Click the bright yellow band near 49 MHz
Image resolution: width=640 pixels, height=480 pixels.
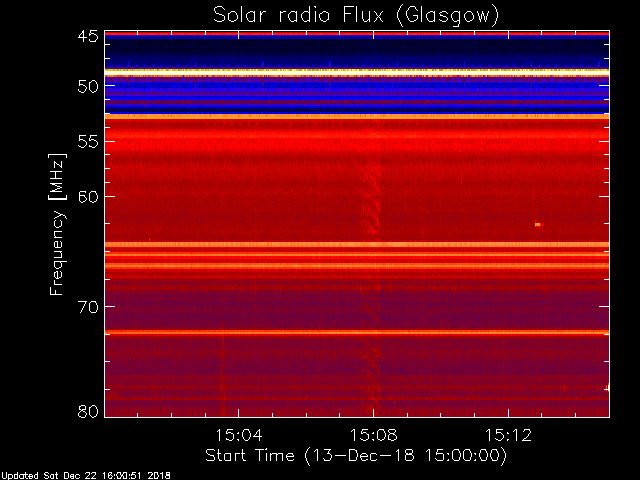357,71
